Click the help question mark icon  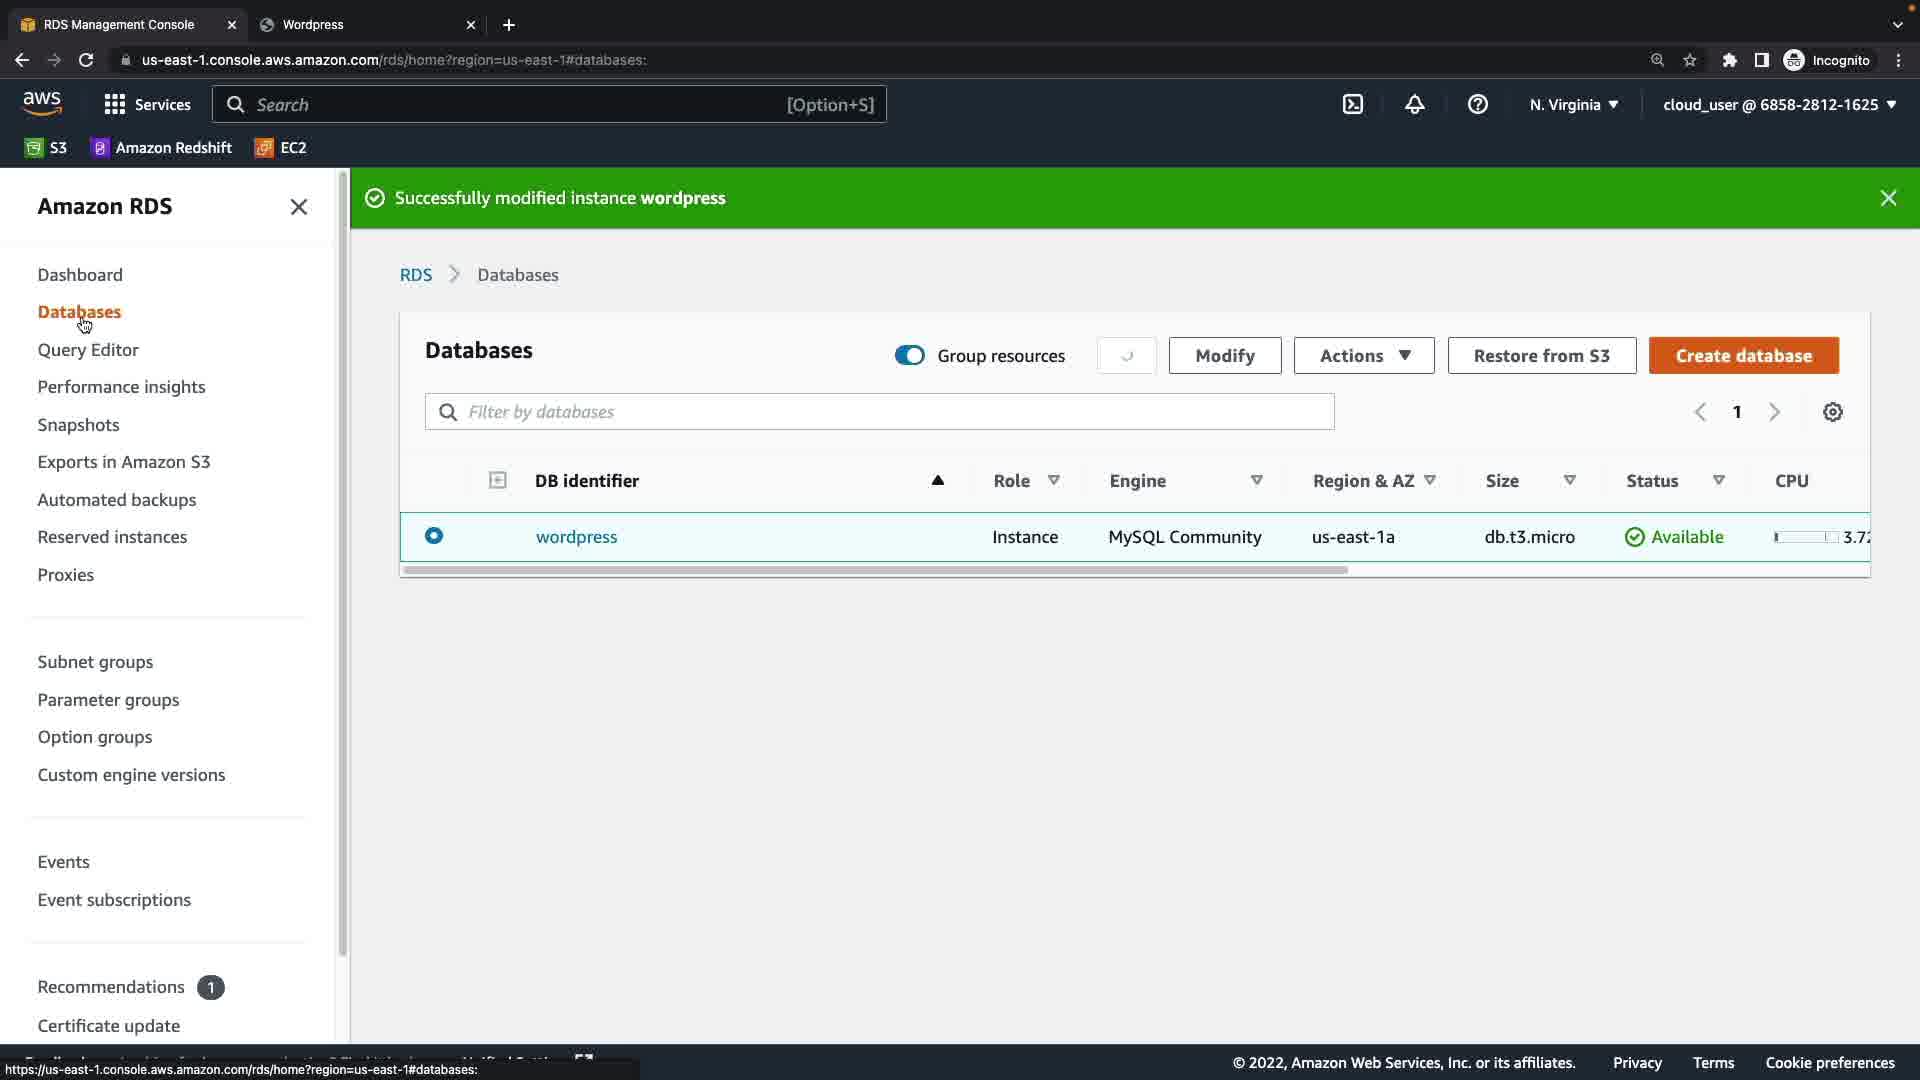1477,104
